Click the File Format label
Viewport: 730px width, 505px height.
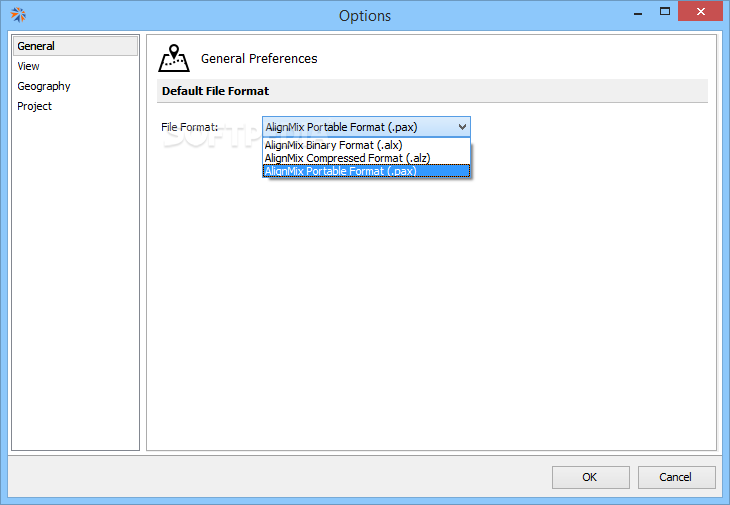tap(189, 127)
